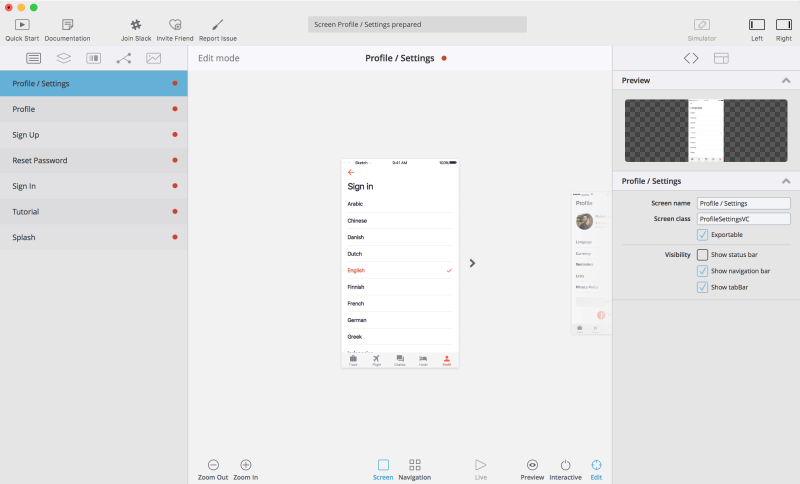This screenshot has width=800, height=484.
Task: Tap the back arrow in Sign in mockup
Action: click(x=351, y=172)
